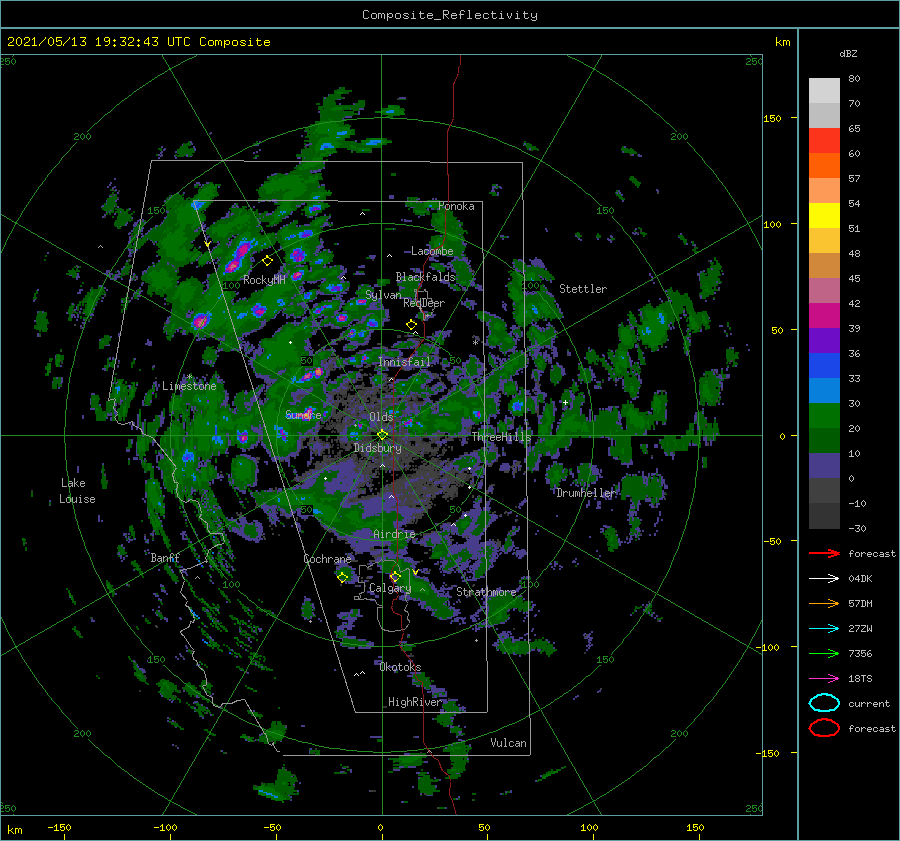Viewport: 900px width, 841px height.
Task: Click the Composite_Reflectivity title
Action: click(450, 15)
